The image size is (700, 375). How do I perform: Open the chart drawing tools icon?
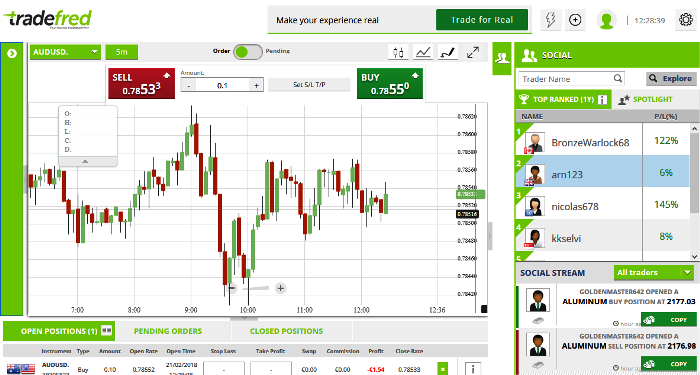coord(448,52)
